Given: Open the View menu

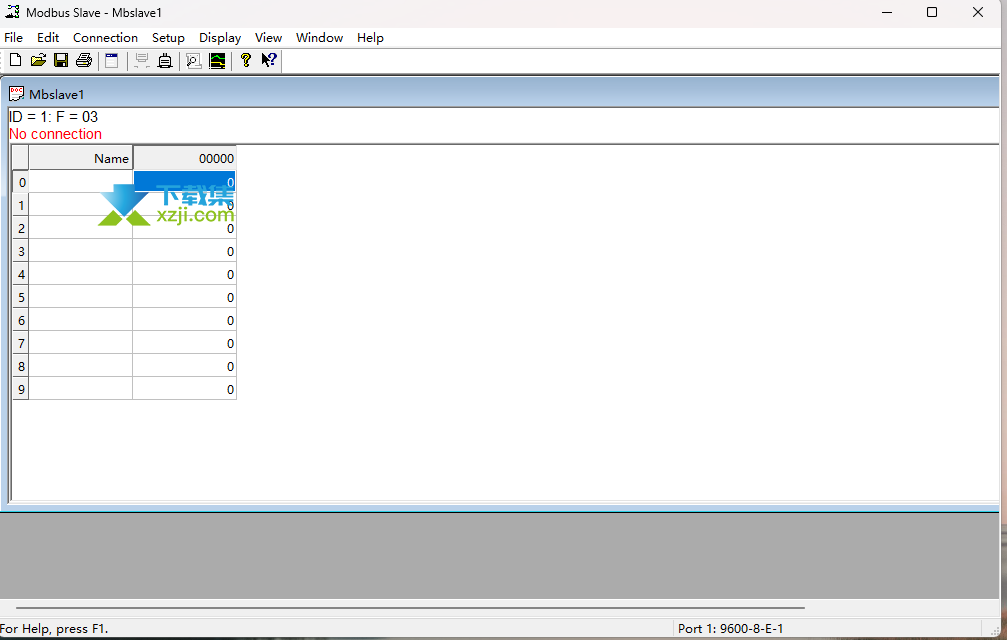Looking at the screenshot, I should click(268, 38).
